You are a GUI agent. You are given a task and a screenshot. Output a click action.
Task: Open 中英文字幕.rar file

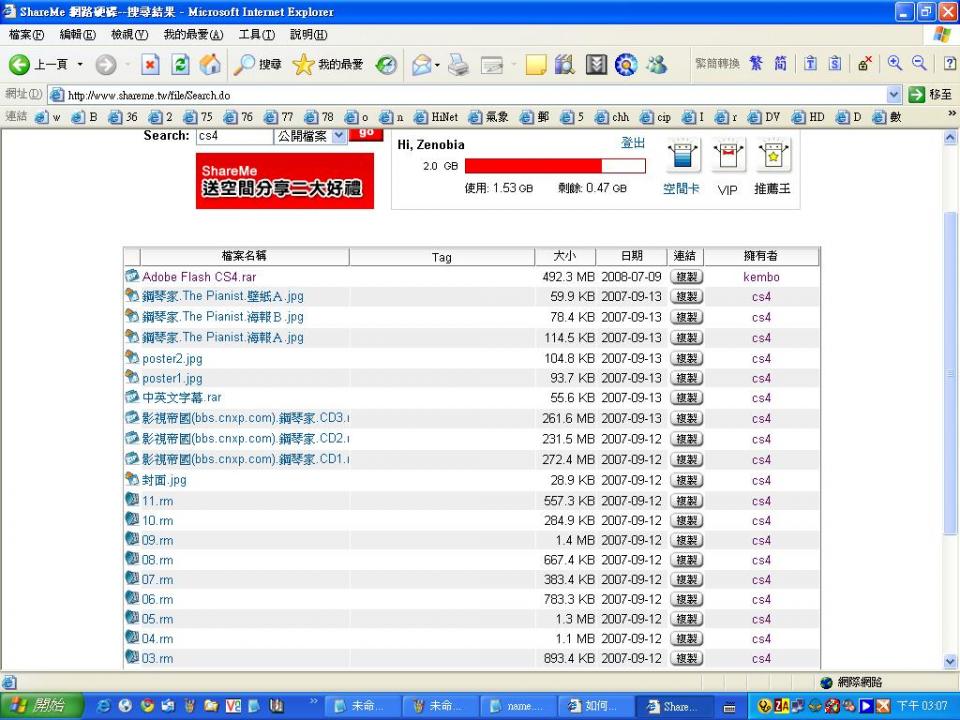[182, 398]
